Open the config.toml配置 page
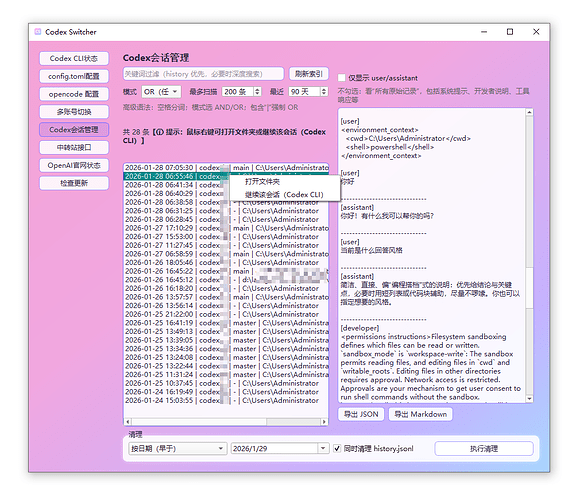 click(74, 76)
